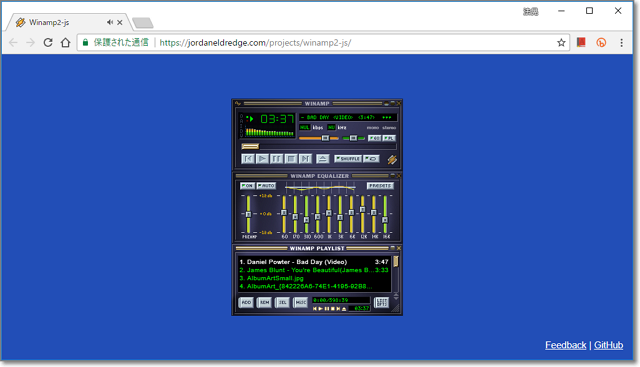Click the spectrum visualizer in the main window
The height and width of the screenshot is (367, 640).
(269, 132)
